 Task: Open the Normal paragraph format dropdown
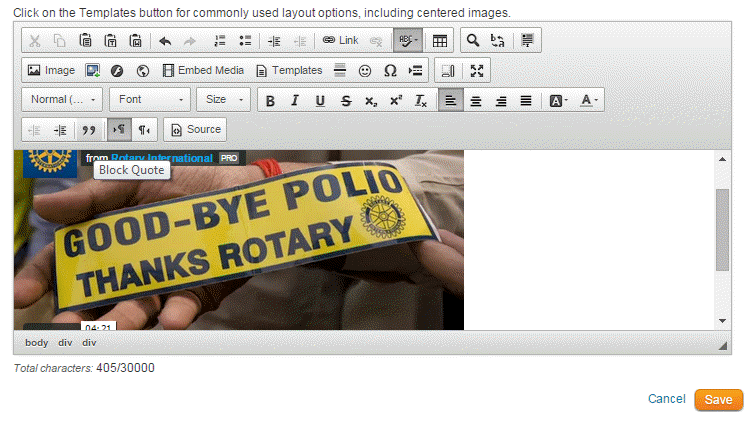point(63,100)
